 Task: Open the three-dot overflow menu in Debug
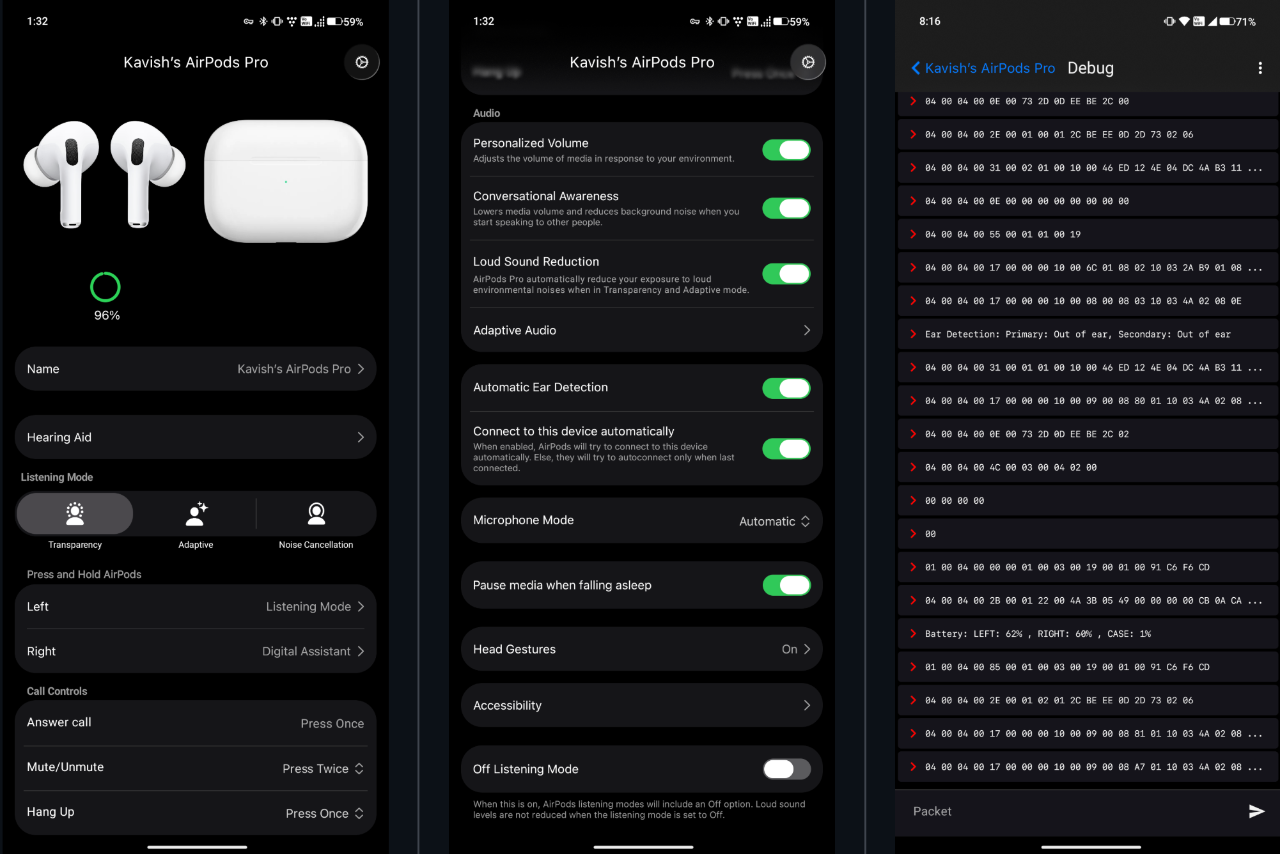[1259, 68]
